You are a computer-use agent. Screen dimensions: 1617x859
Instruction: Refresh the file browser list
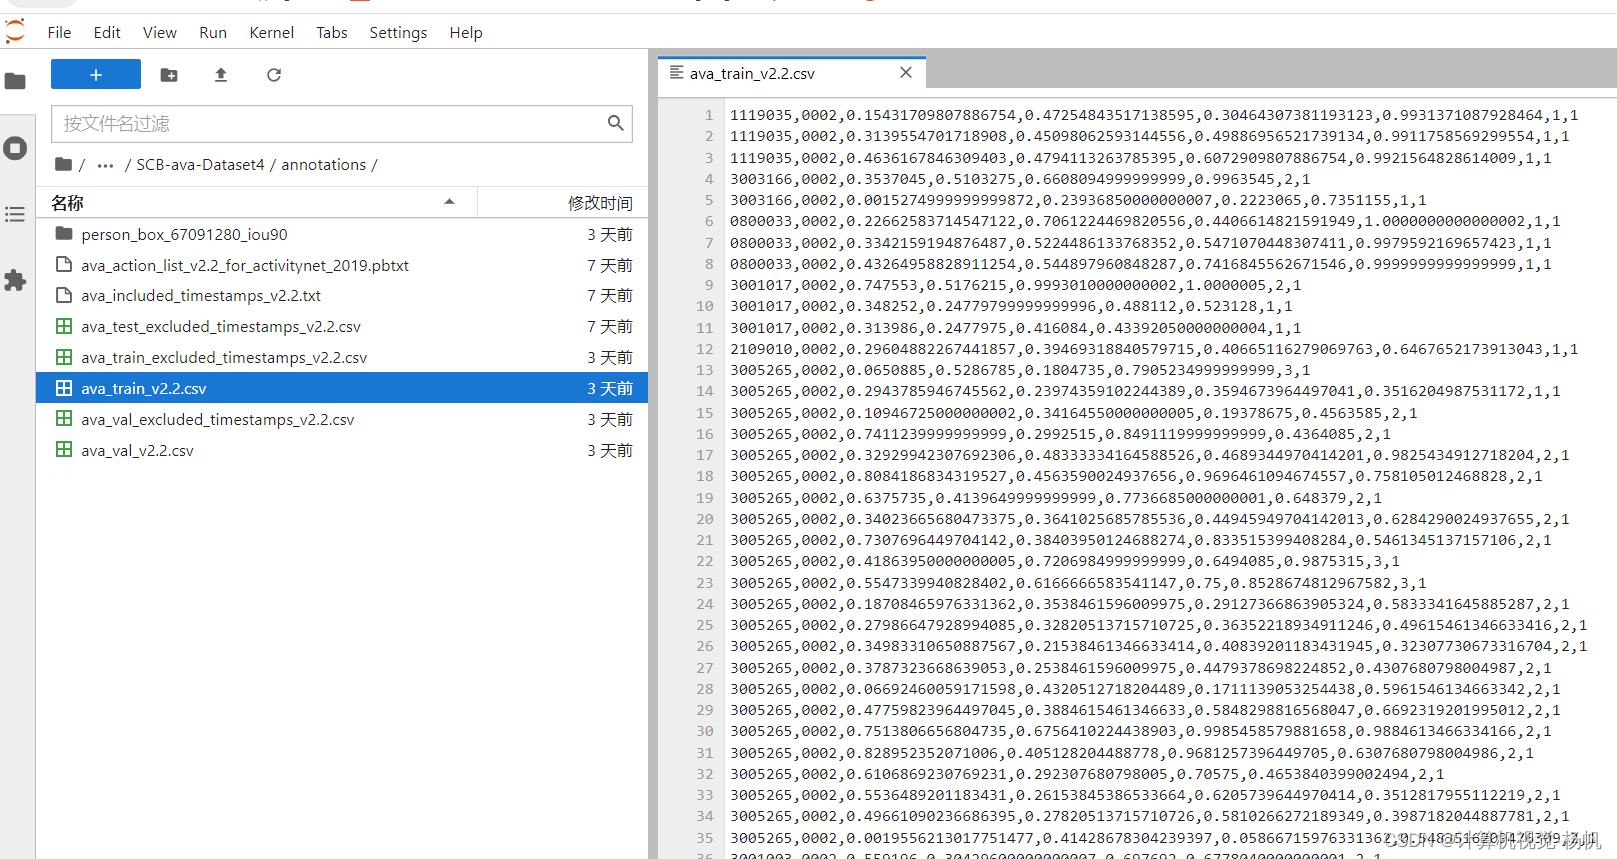pyautogui.click(x=274, y=75)
